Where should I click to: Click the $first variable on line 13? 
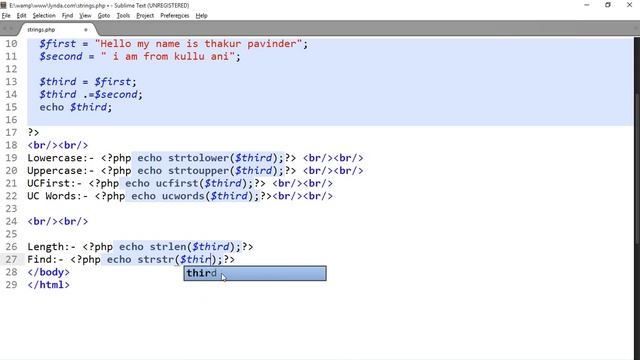click(113, 82)
